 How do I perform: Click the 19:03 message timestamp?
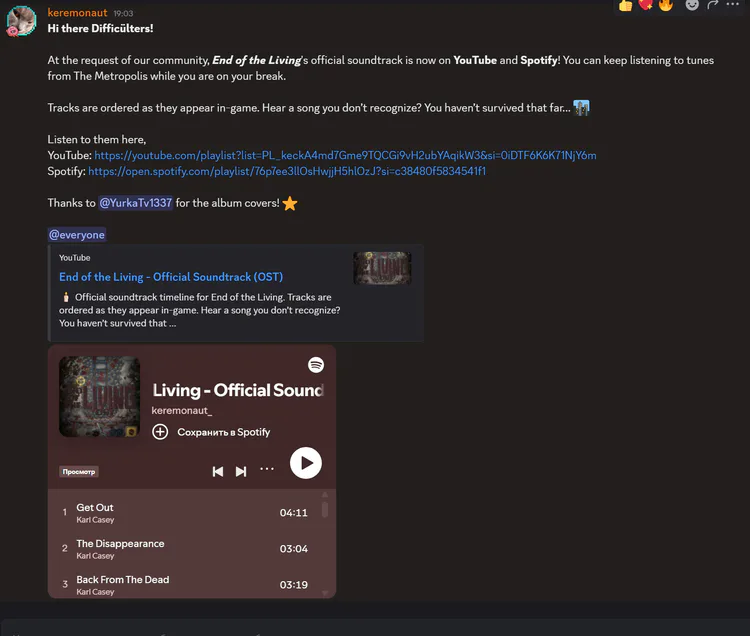pos(123,13)
